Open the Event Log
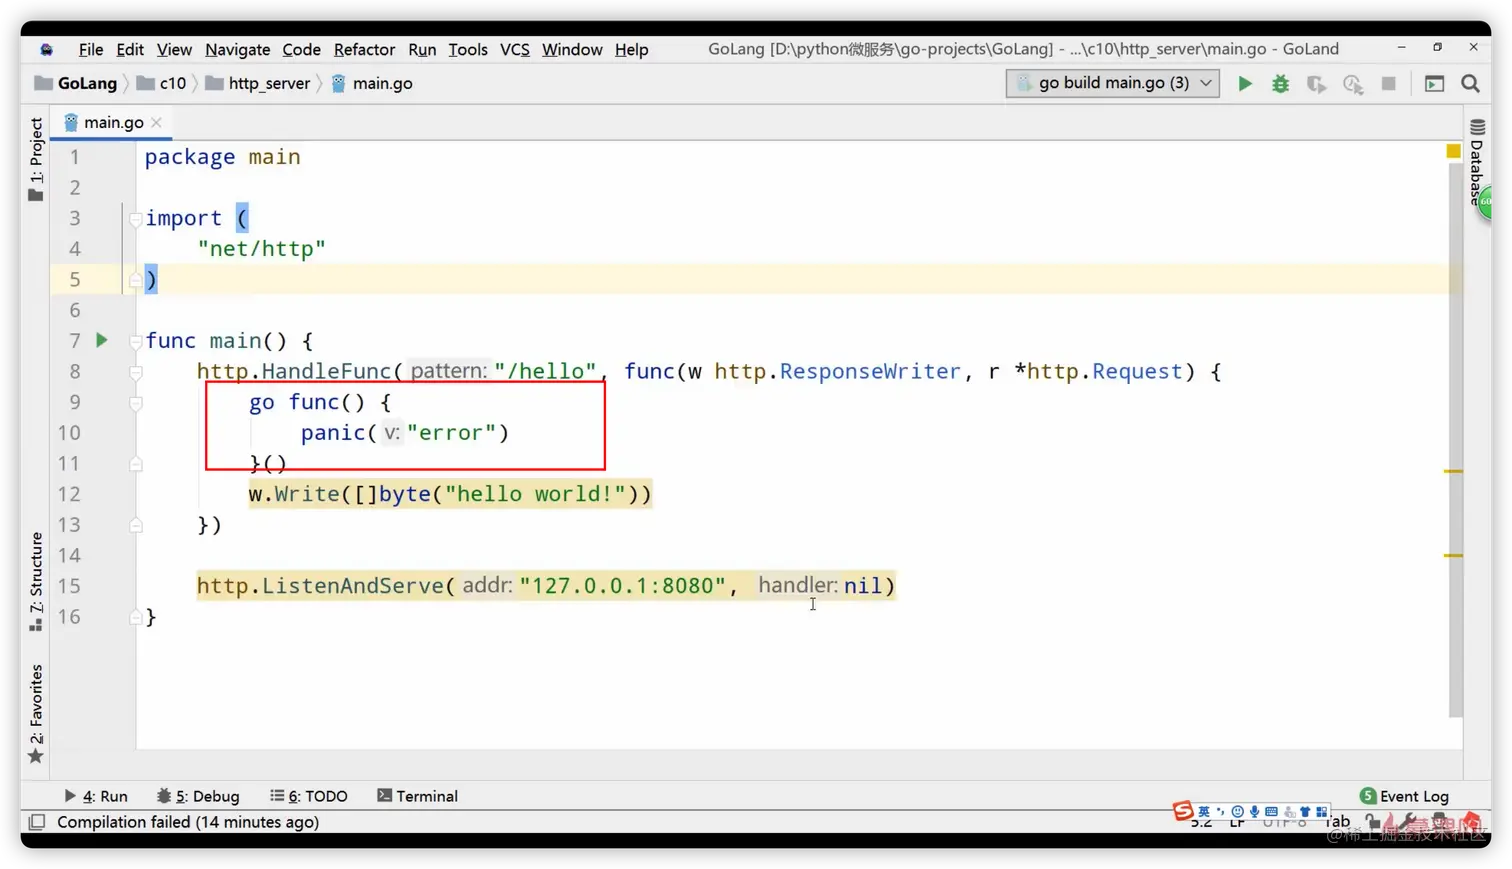Image resolution: width=1512 pixels, height=869 pixels. click(1404, 796)
